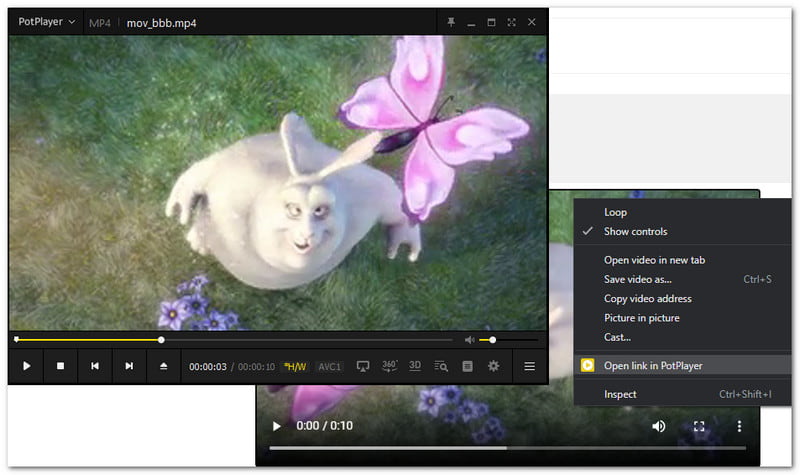This screenshot has height=475, width=800.
Task: Select 'Open link in PotPlayer'
Action: coord(653,366)
